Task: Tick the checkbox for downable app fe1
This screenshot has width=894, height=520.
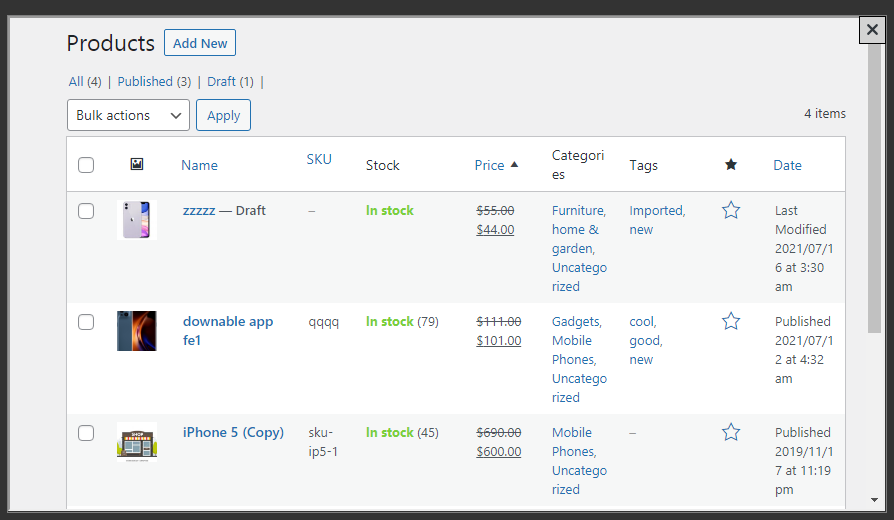Action: [86, 322]
